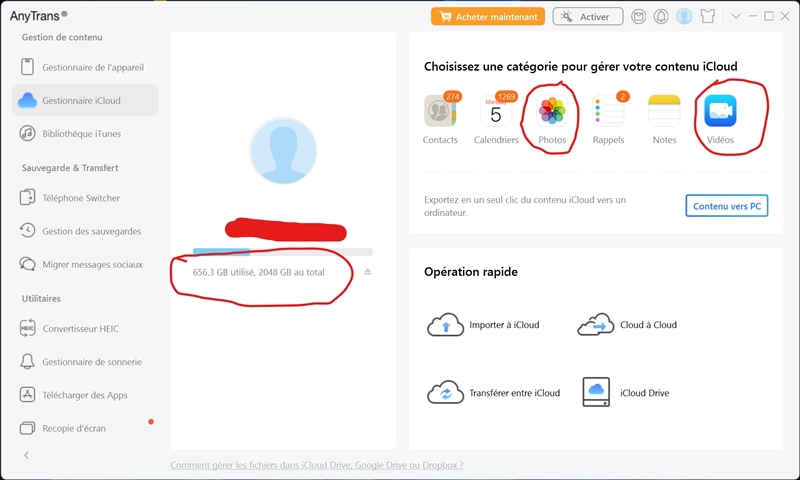Click the Télécharger des Apps icon
800x480 pixels.
(27, 395)
